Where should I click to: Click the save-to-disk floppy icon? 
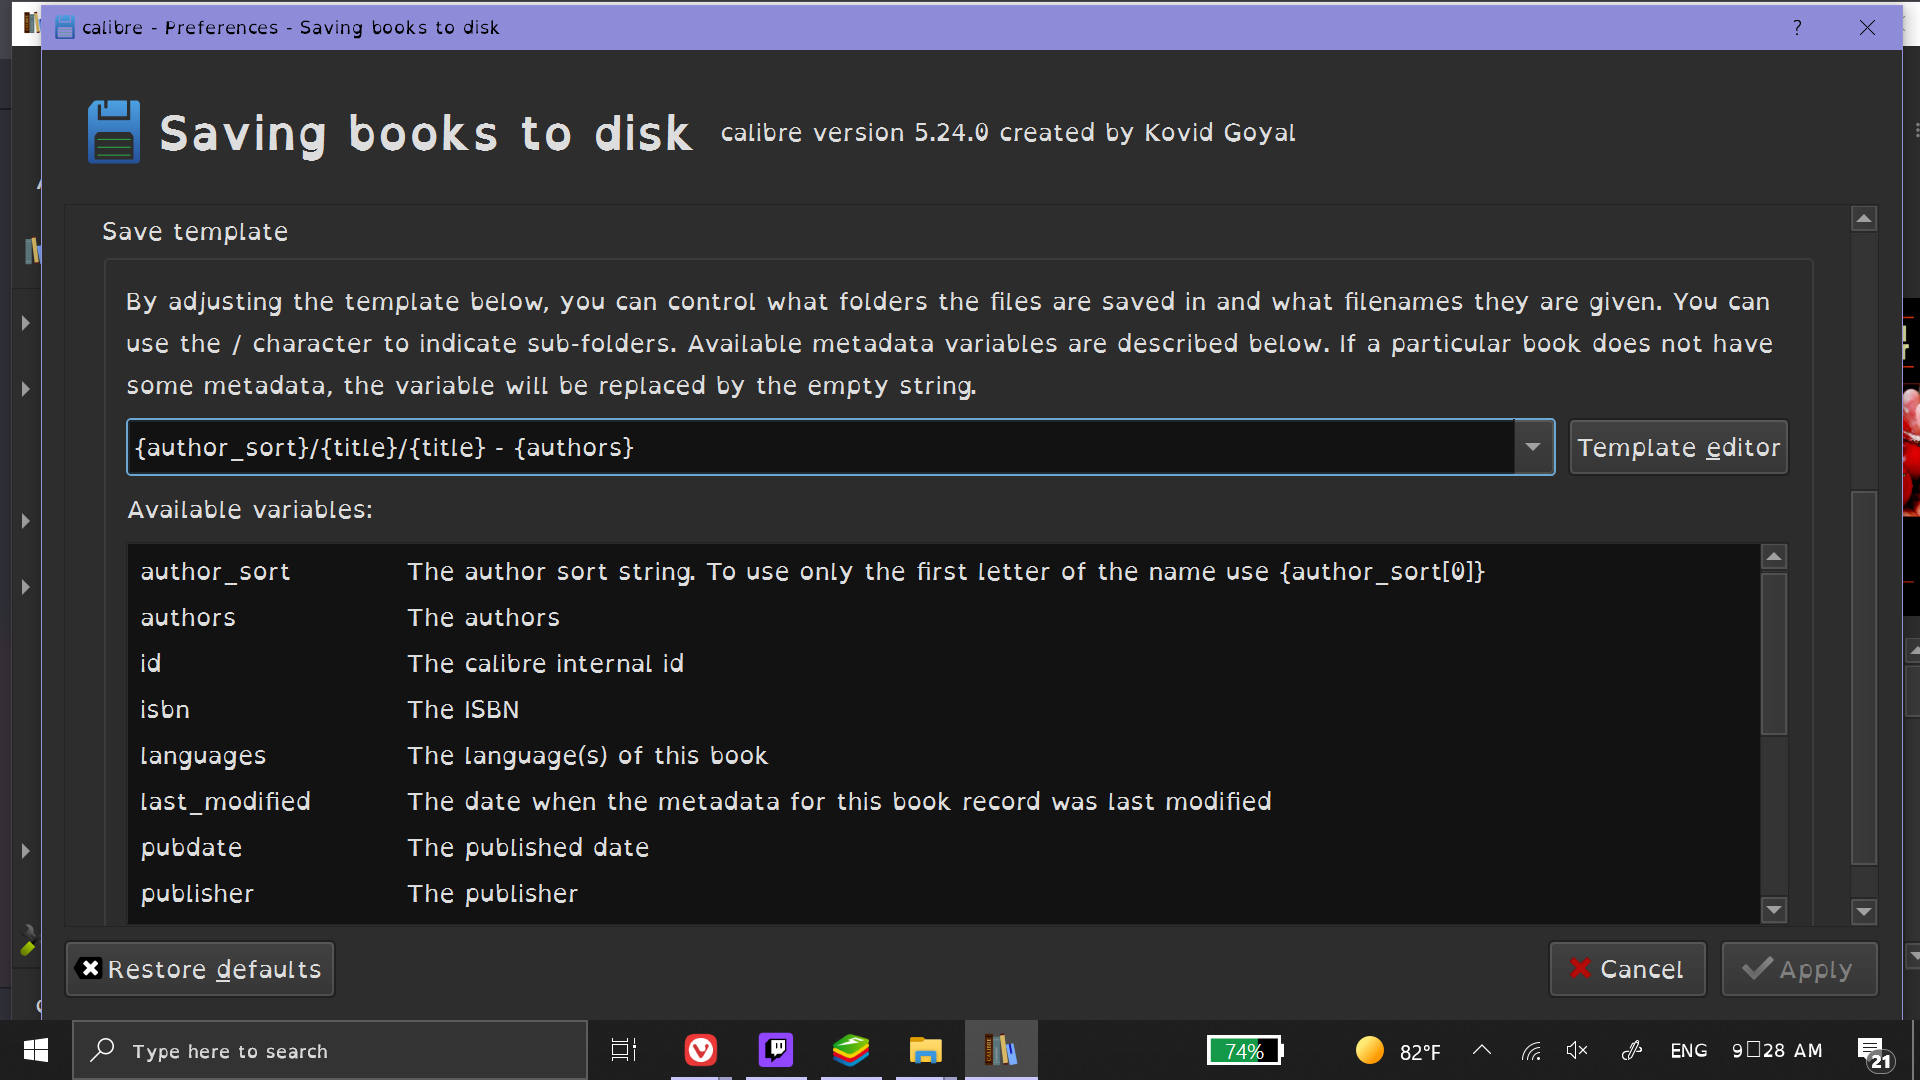(x=113, y=132)
